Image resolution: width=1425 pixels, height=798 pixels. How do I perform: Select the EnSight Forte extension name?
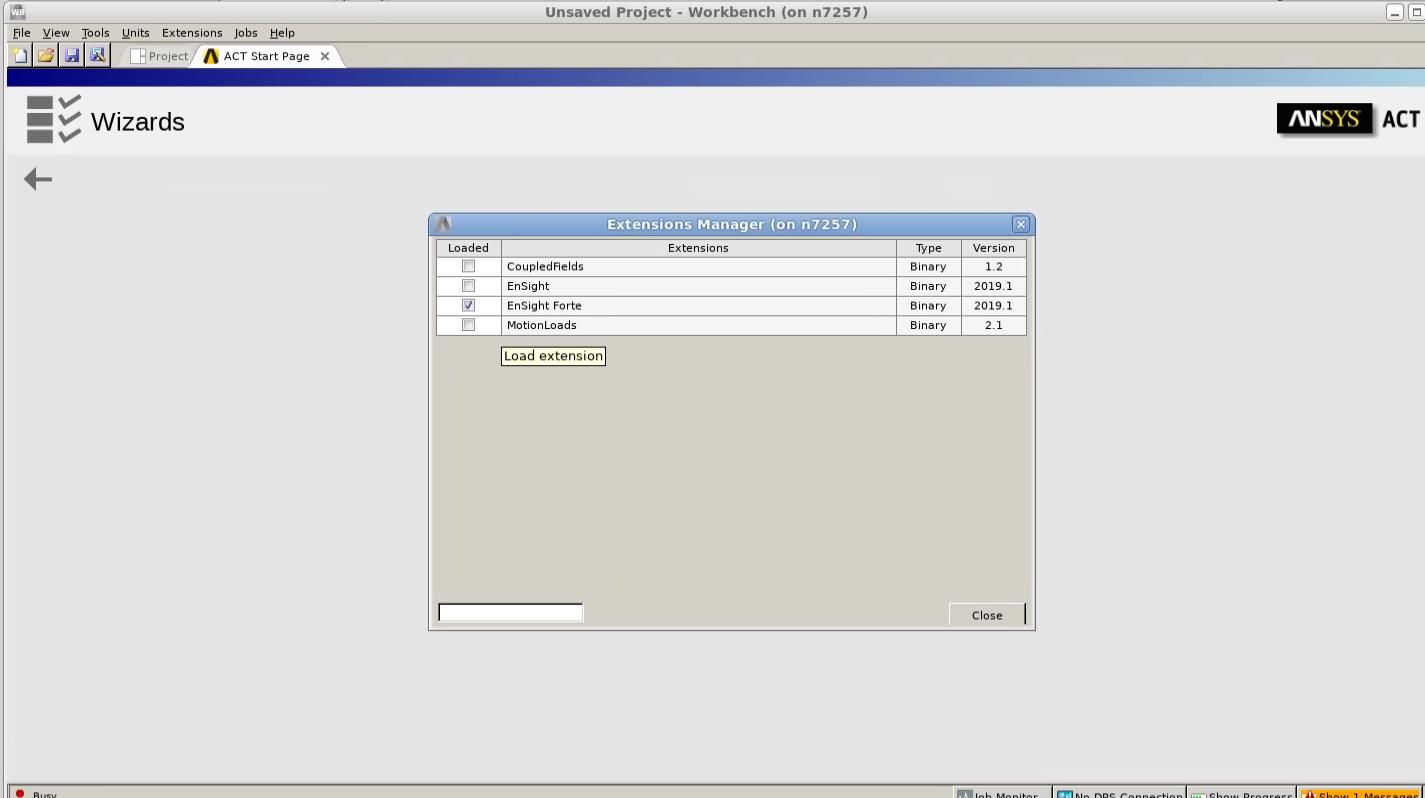pos(544,305)
